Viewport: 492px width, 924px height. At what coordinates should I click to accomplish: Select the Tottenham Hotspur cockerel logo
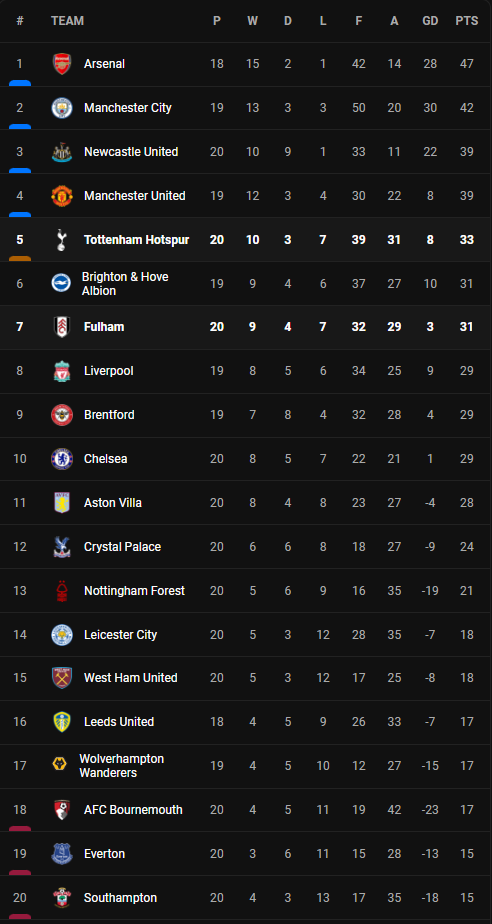coord(62,240)
